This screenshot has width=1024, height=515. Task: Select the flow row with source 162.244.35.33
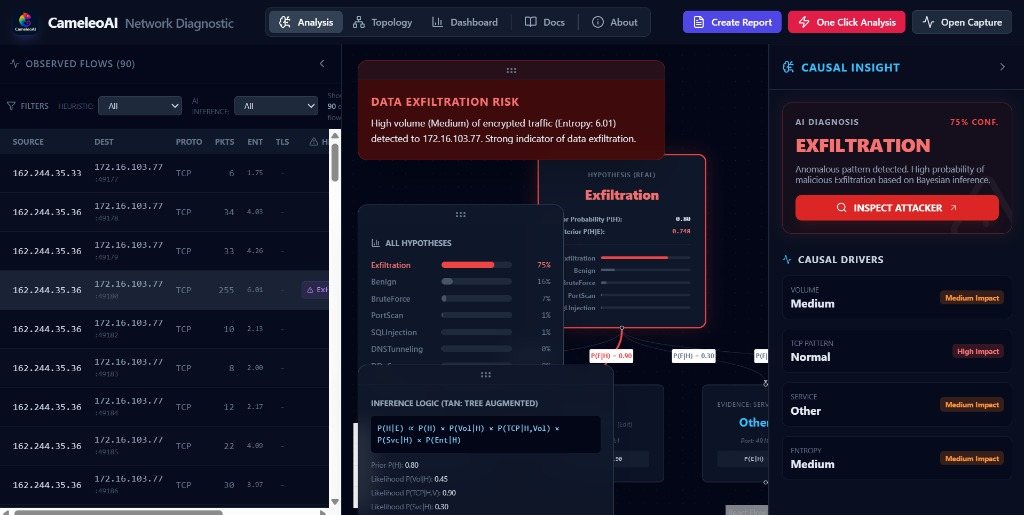164,173
